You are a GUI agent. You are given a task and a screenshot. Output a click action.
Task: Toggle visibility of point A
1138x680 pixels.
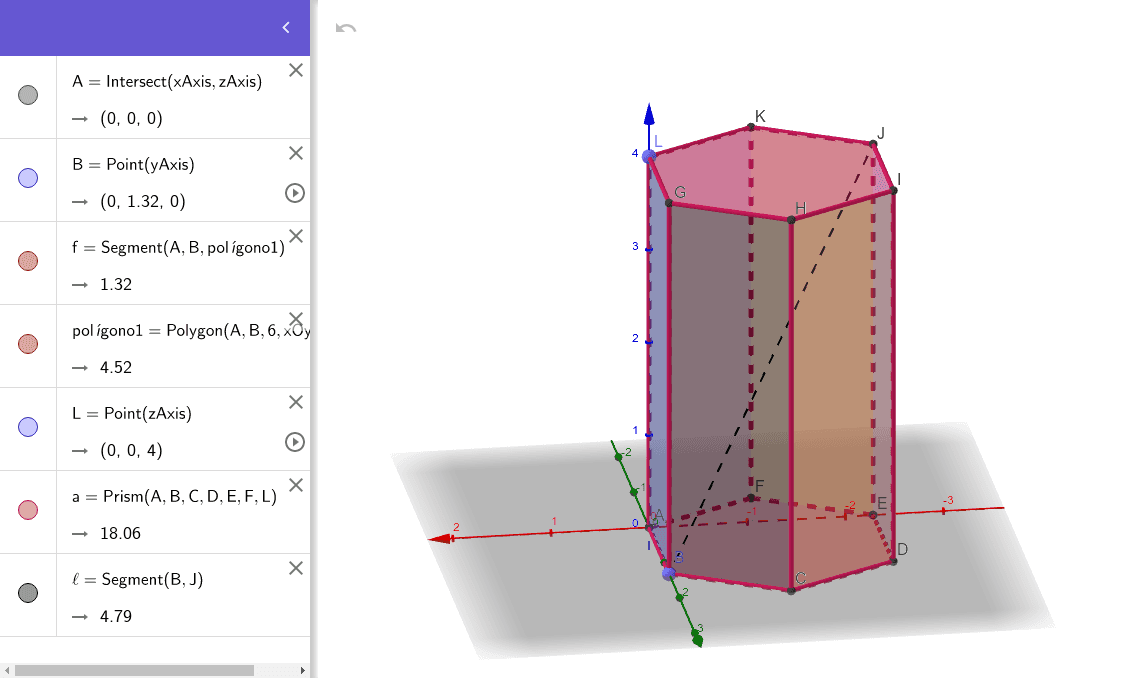pyautogui.click(x=28, y=95)
